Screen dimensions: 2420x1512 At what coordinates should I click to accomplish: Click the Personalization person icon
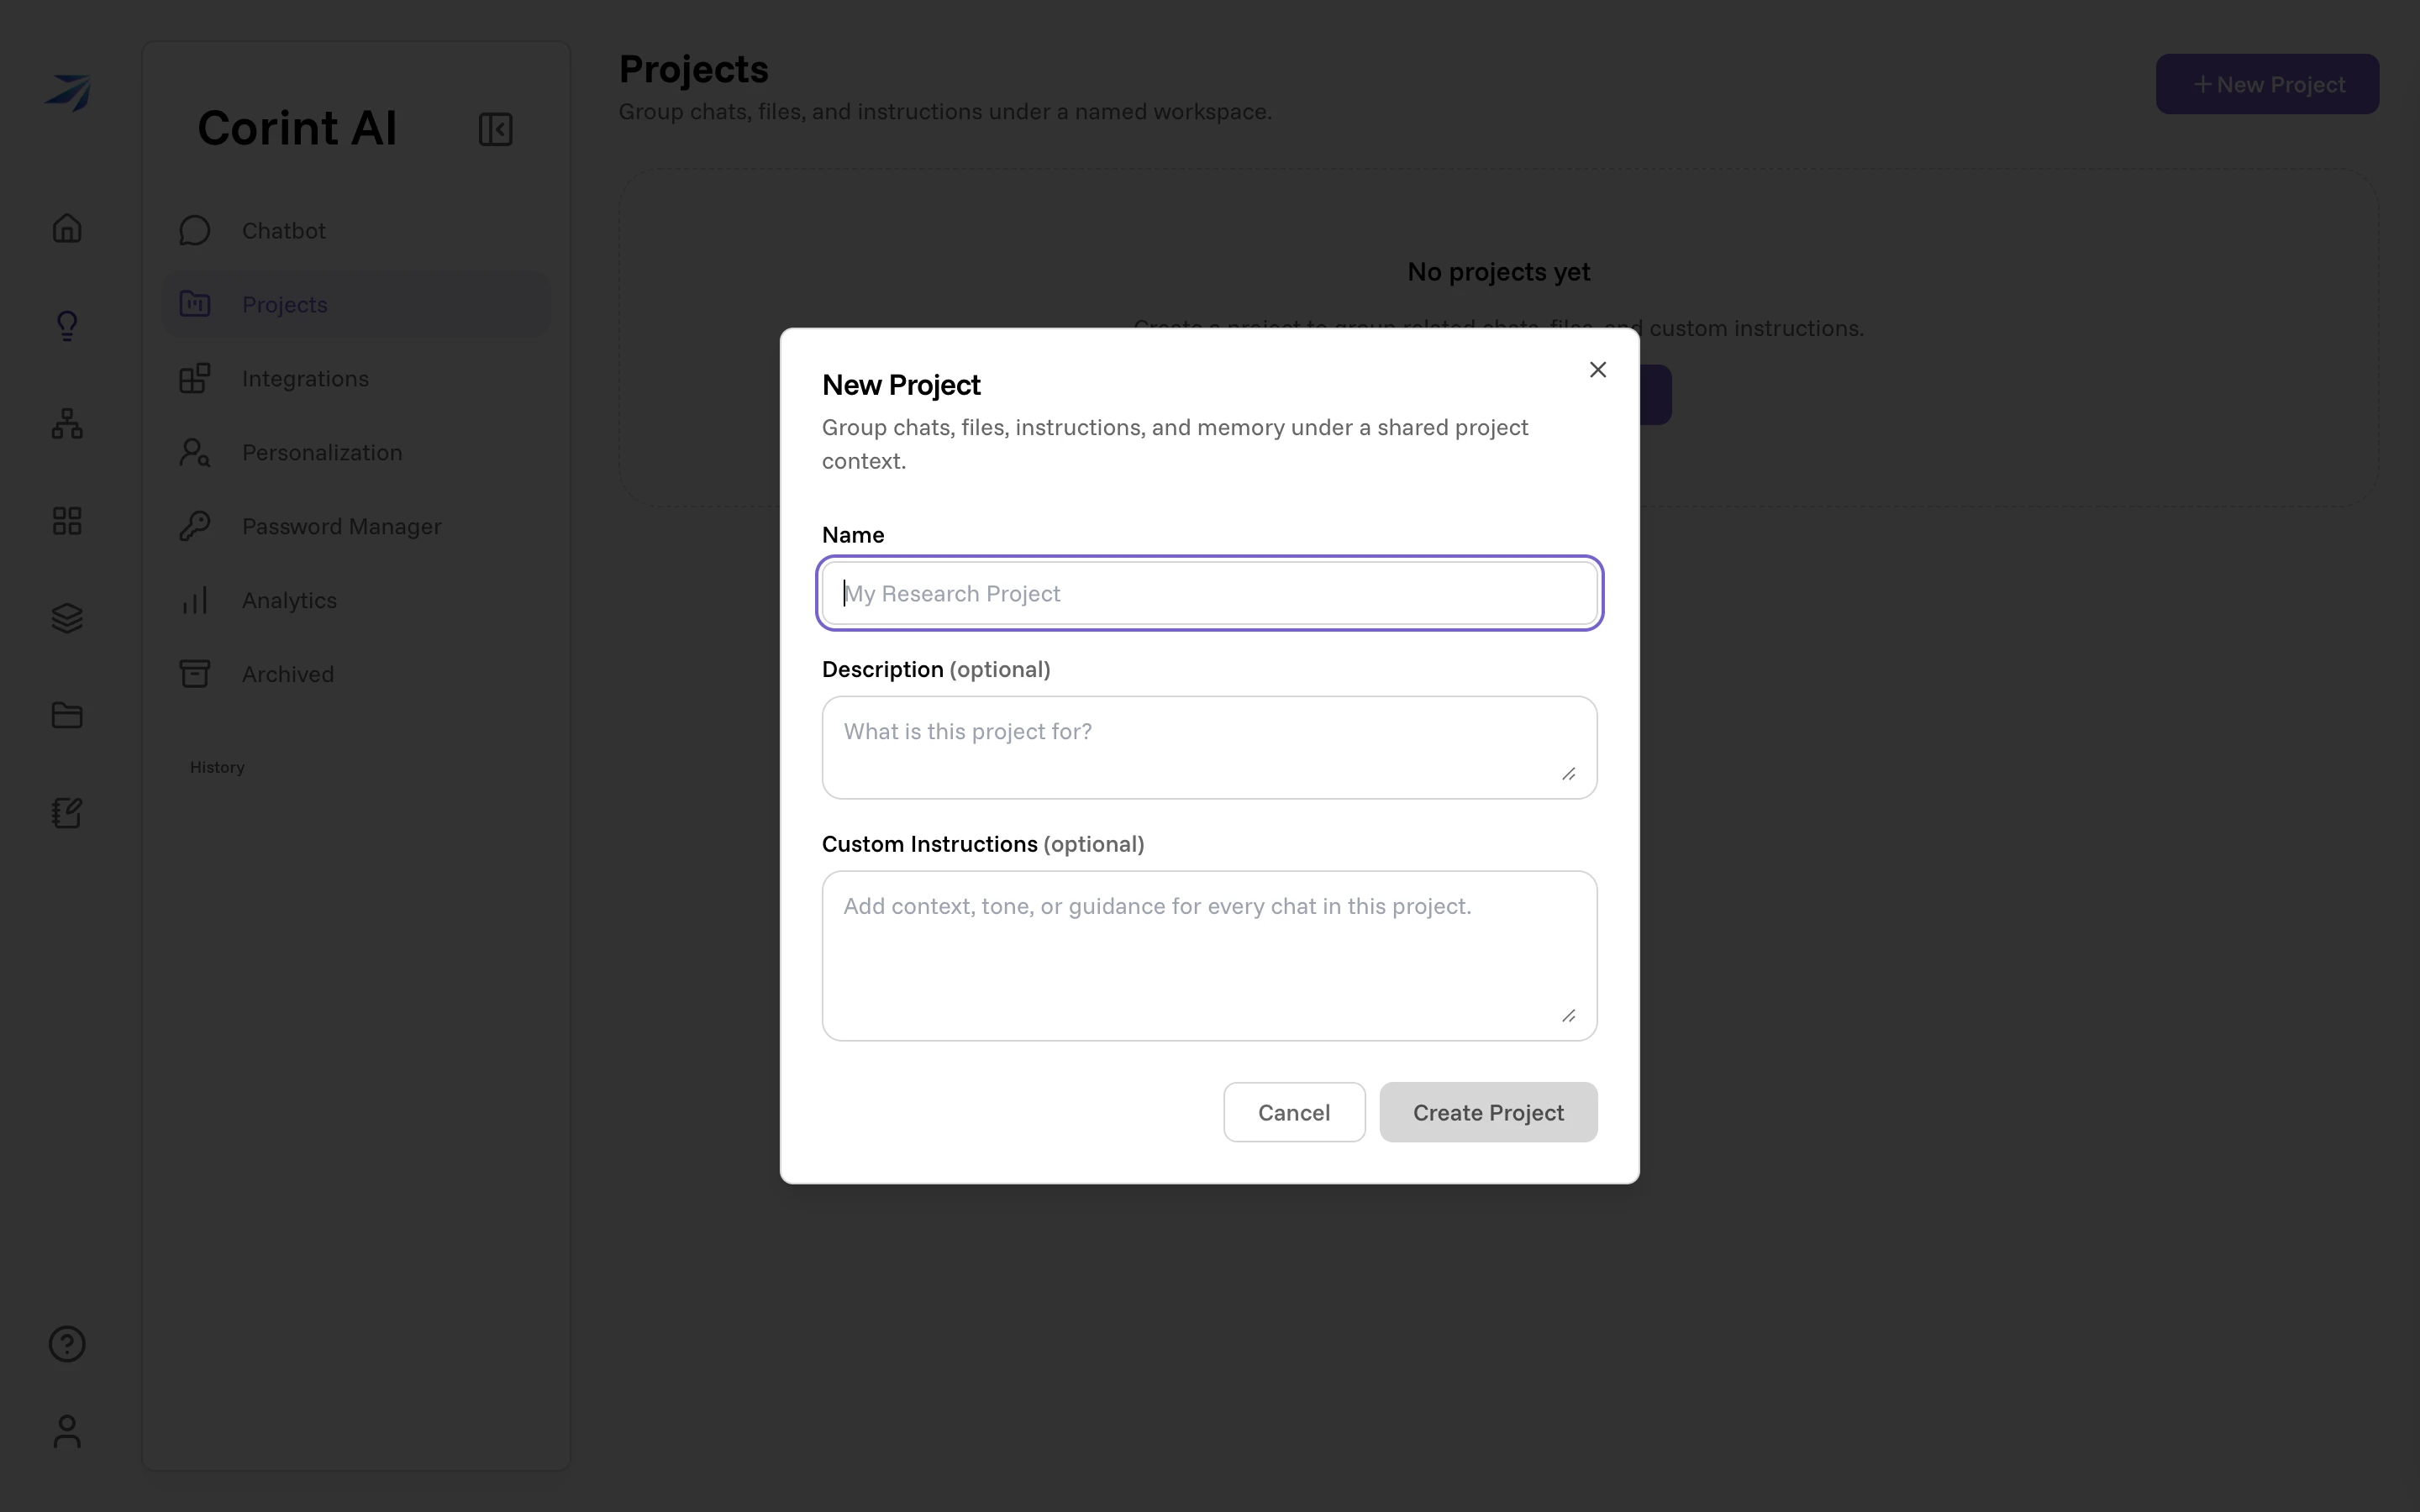pos(195,452)
